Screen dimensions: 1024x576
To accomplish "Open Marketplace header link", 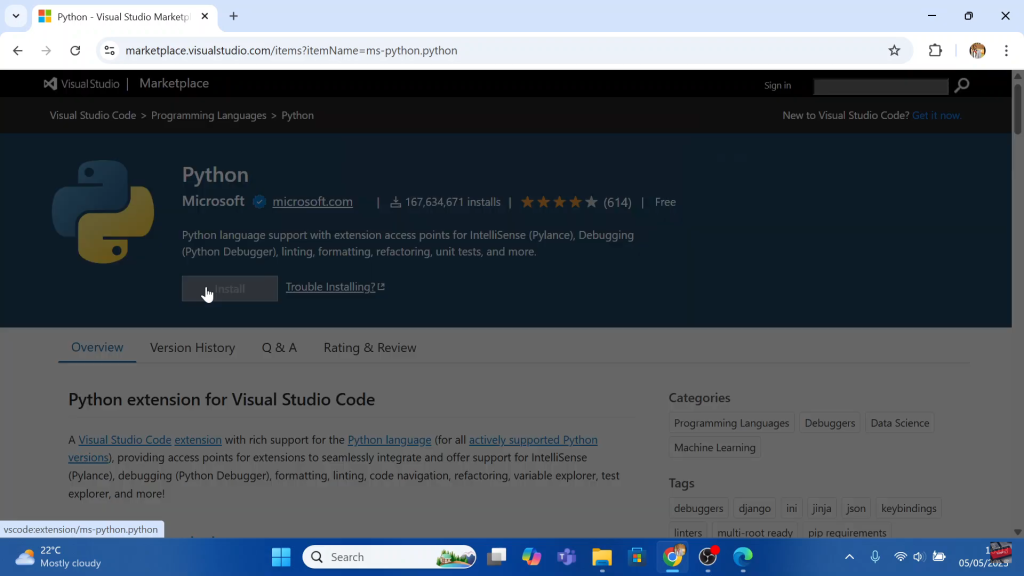I will 174,84.
